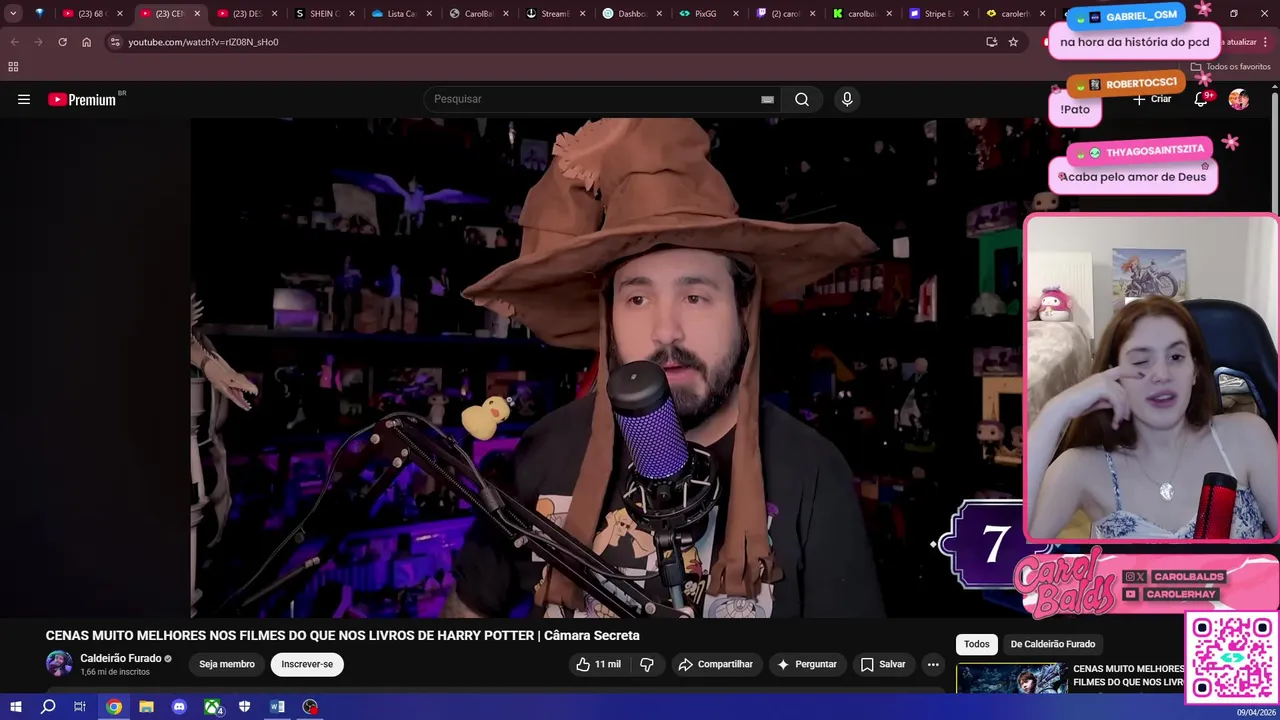Viewport: 1280px width, 720px height.
Task: Go back in the browser
Action: (14, 42)
